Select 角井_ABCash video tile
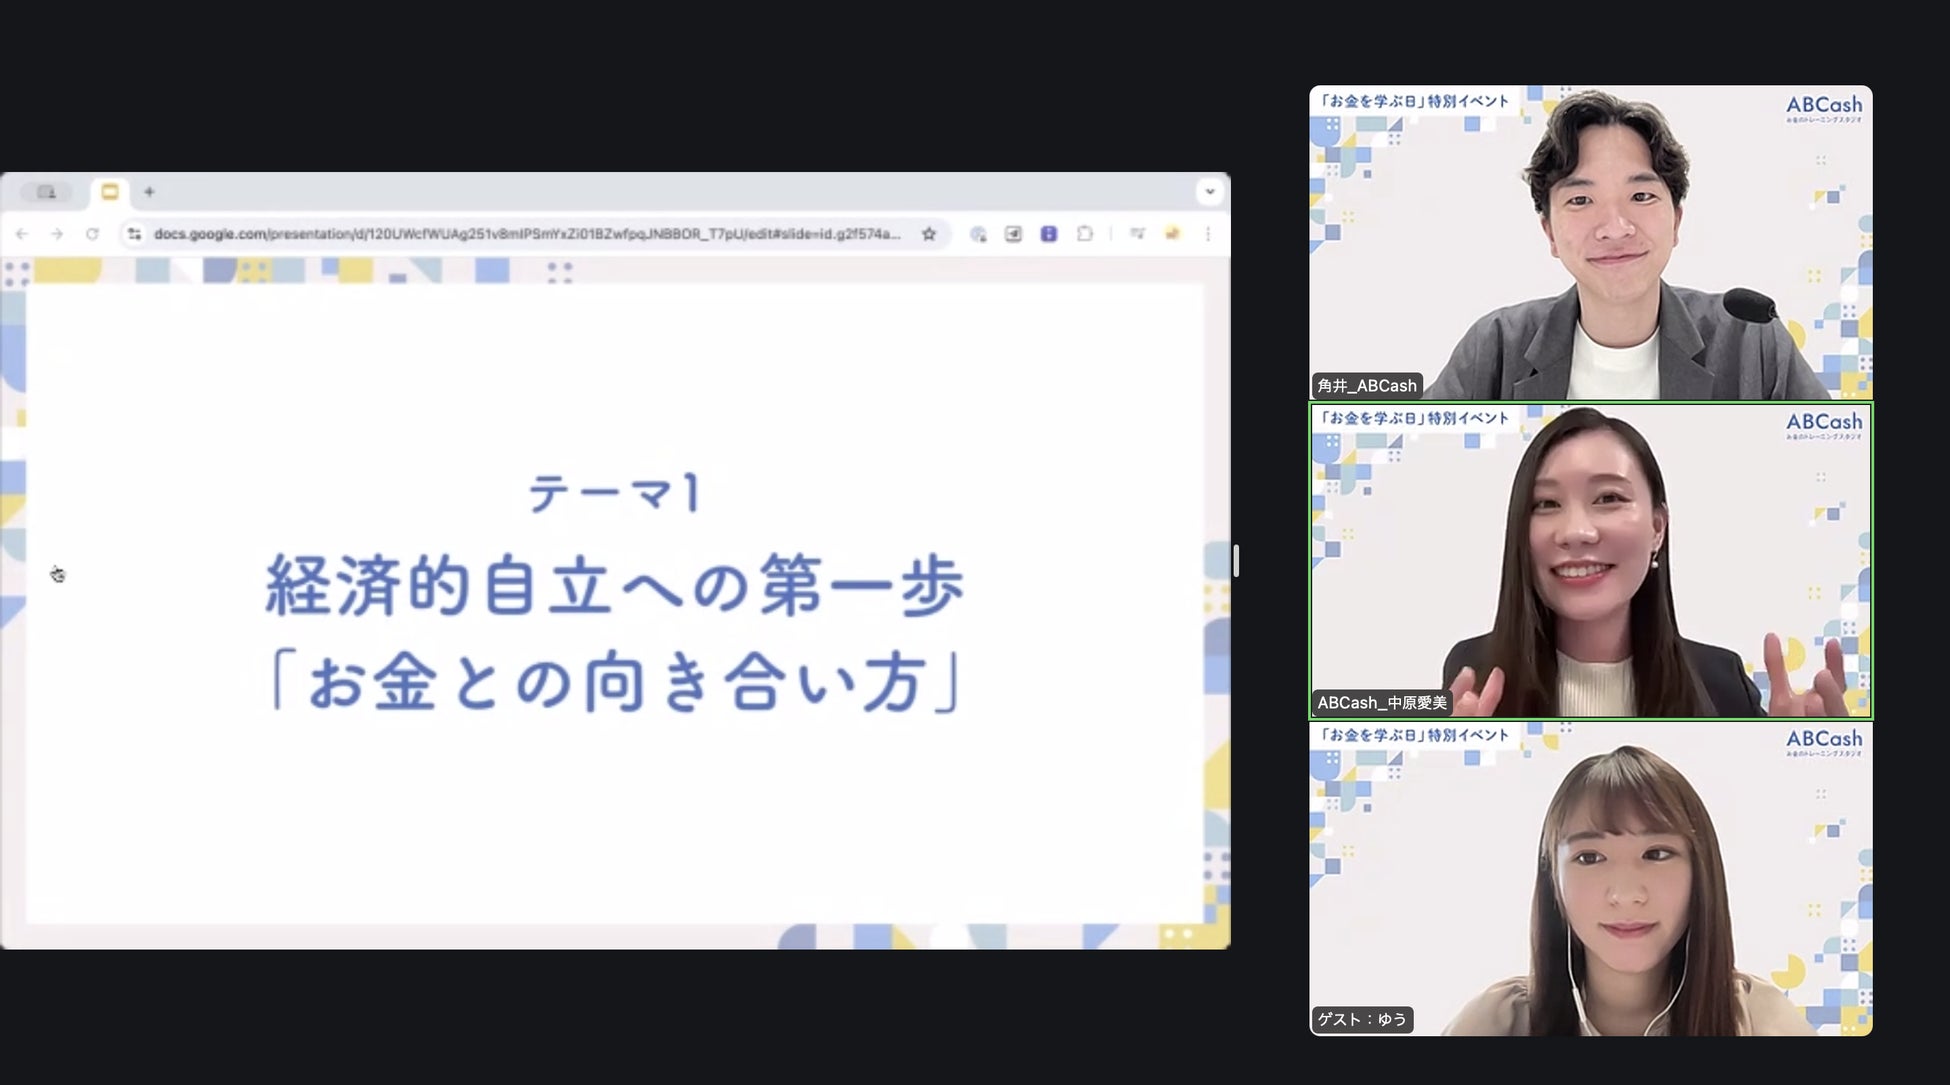Image resolution: width=1950 pixels, height=1085 pixels. (1590, 242)
